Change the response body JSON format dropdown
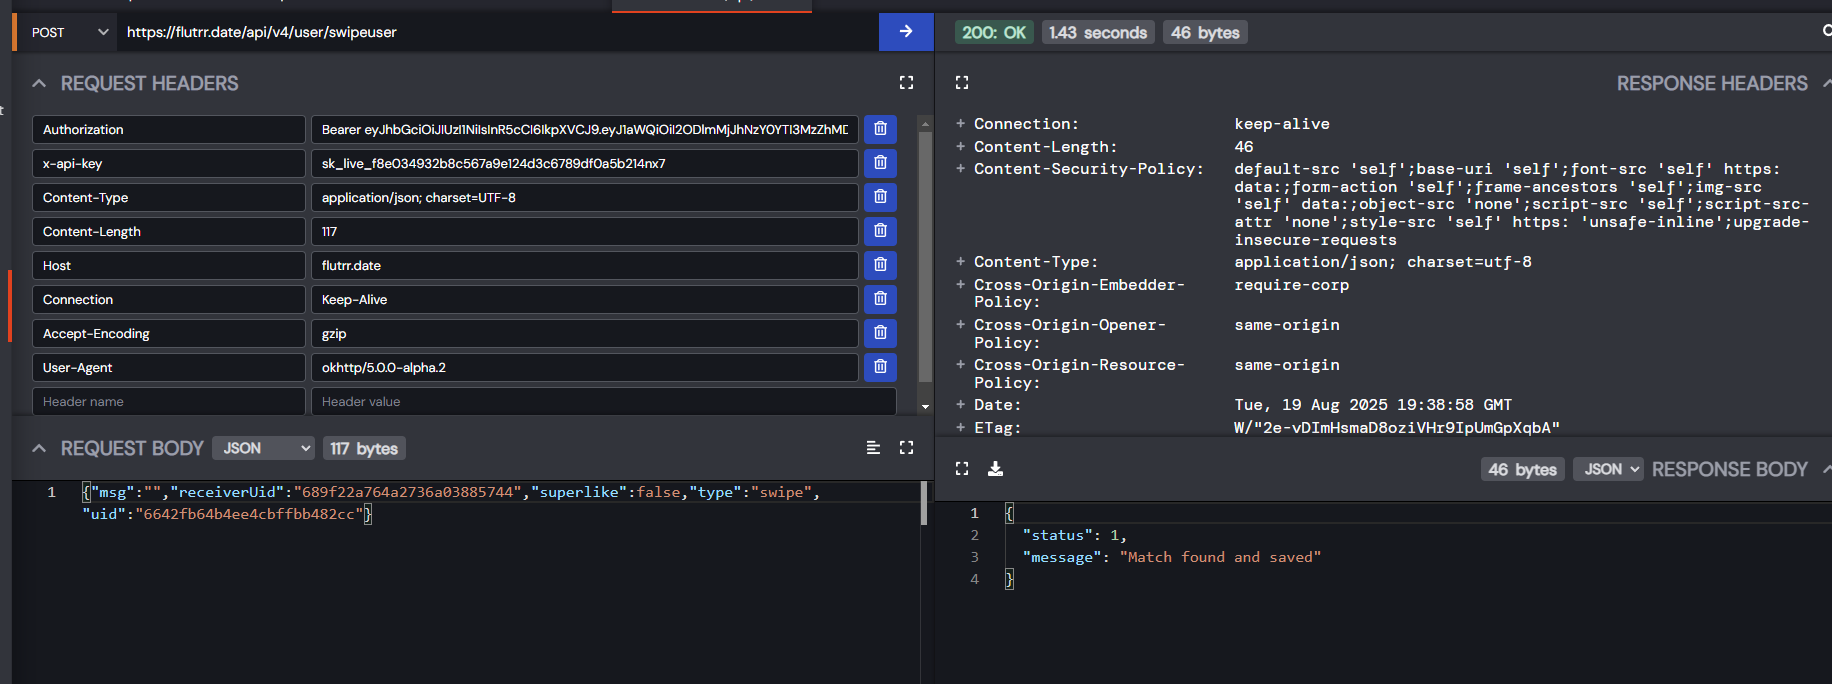 point(1608,469)
